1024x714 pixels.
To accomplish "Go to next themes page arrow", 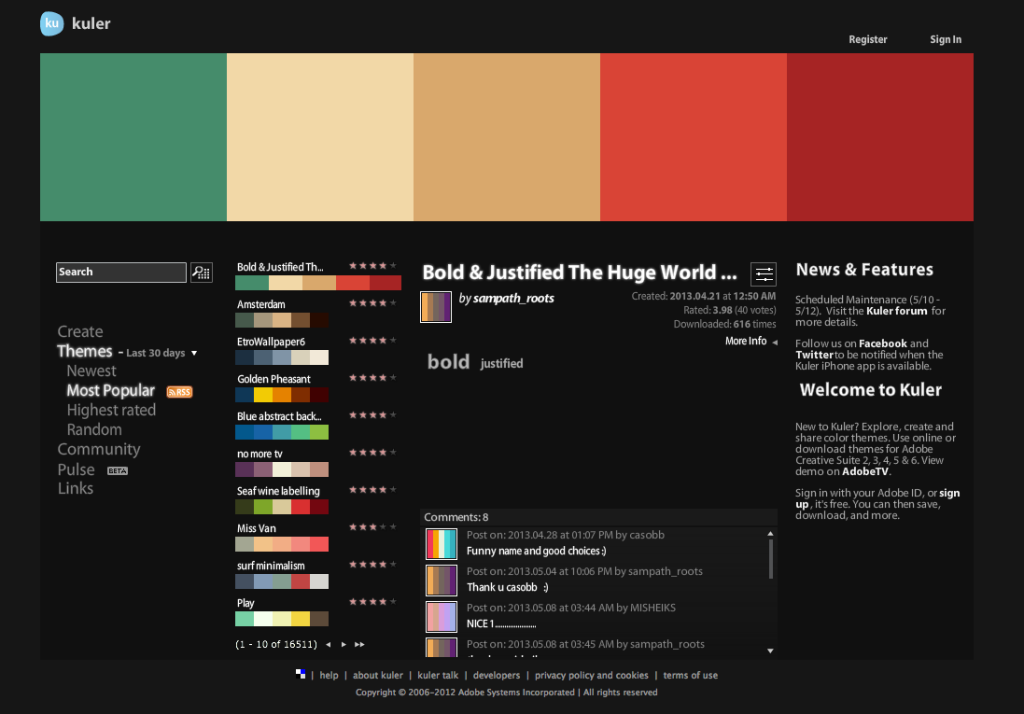I will tap(344, 645).
